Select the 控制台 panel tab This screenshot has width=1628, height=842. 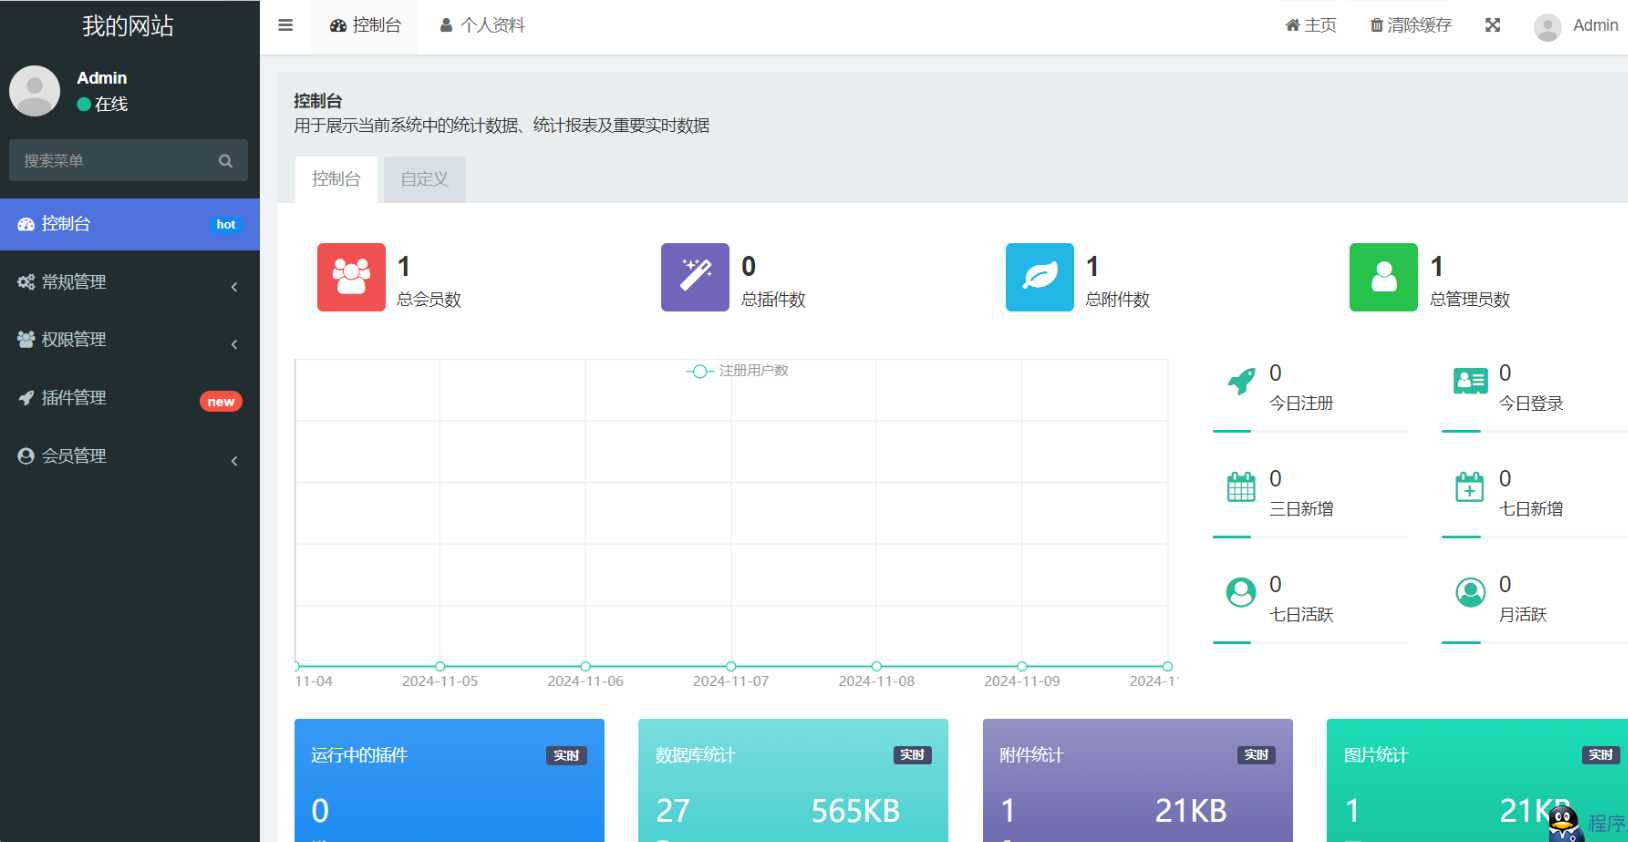pyautogui.click(x=336, y=179)
